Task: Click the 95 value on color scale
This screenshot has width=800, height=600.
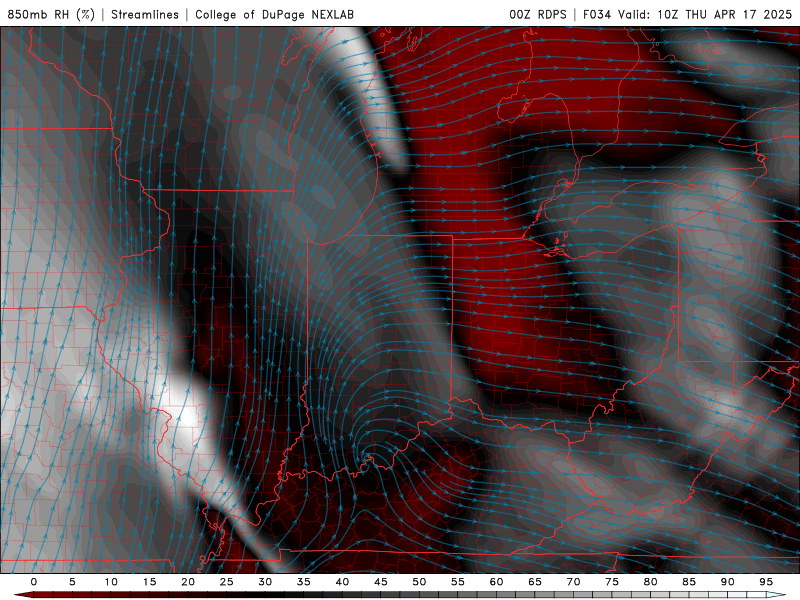Action: coord(766,582)
